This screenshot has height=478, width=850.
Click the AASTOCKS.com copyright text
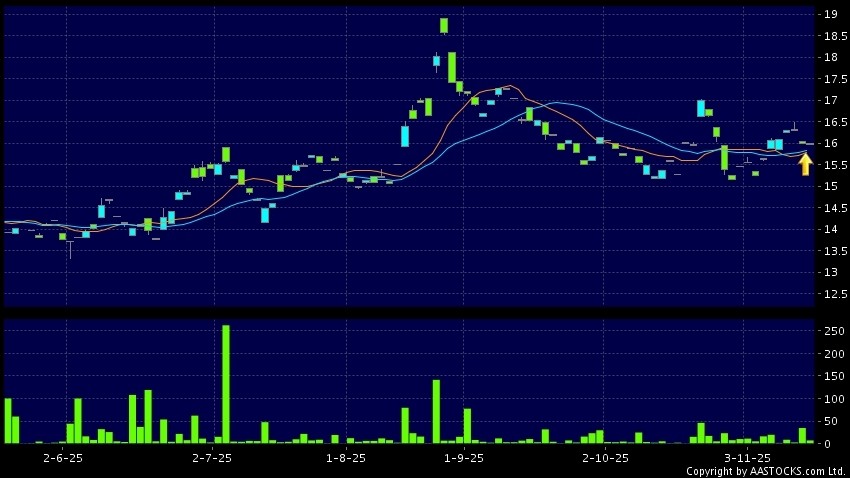(765, 471)
